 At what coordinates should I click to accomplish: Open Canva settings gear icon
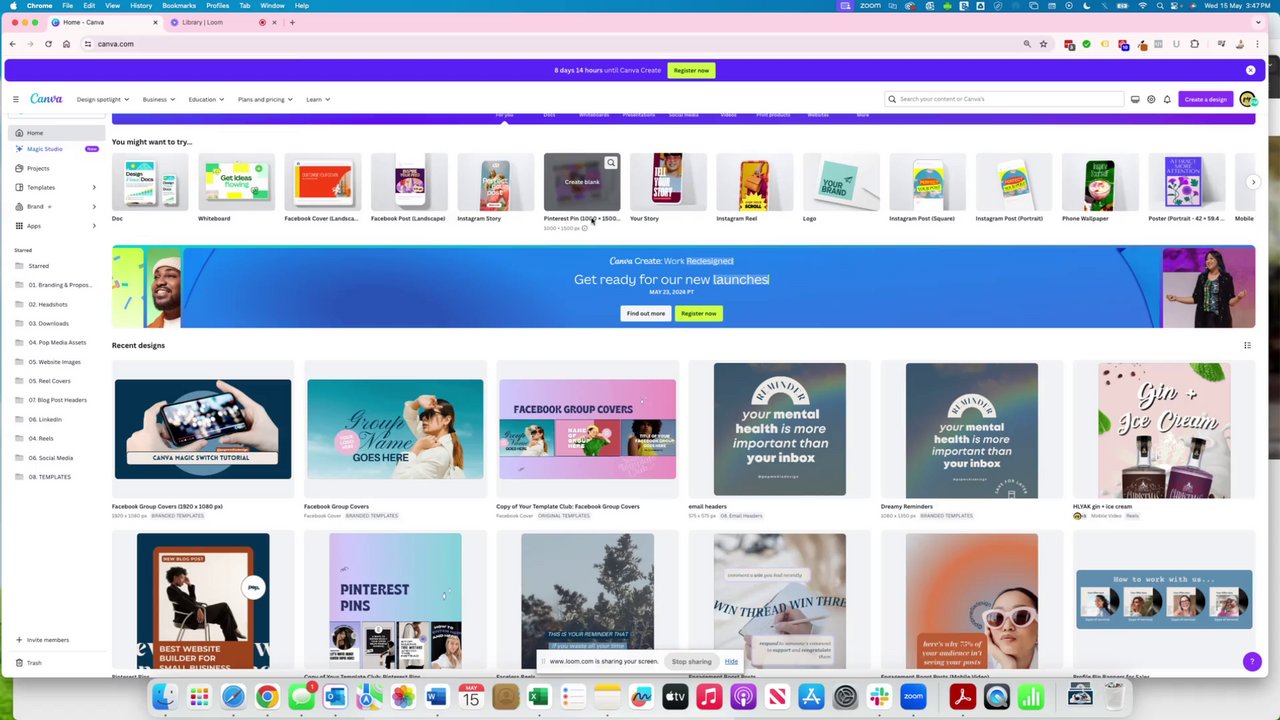tap(1151, 99)
